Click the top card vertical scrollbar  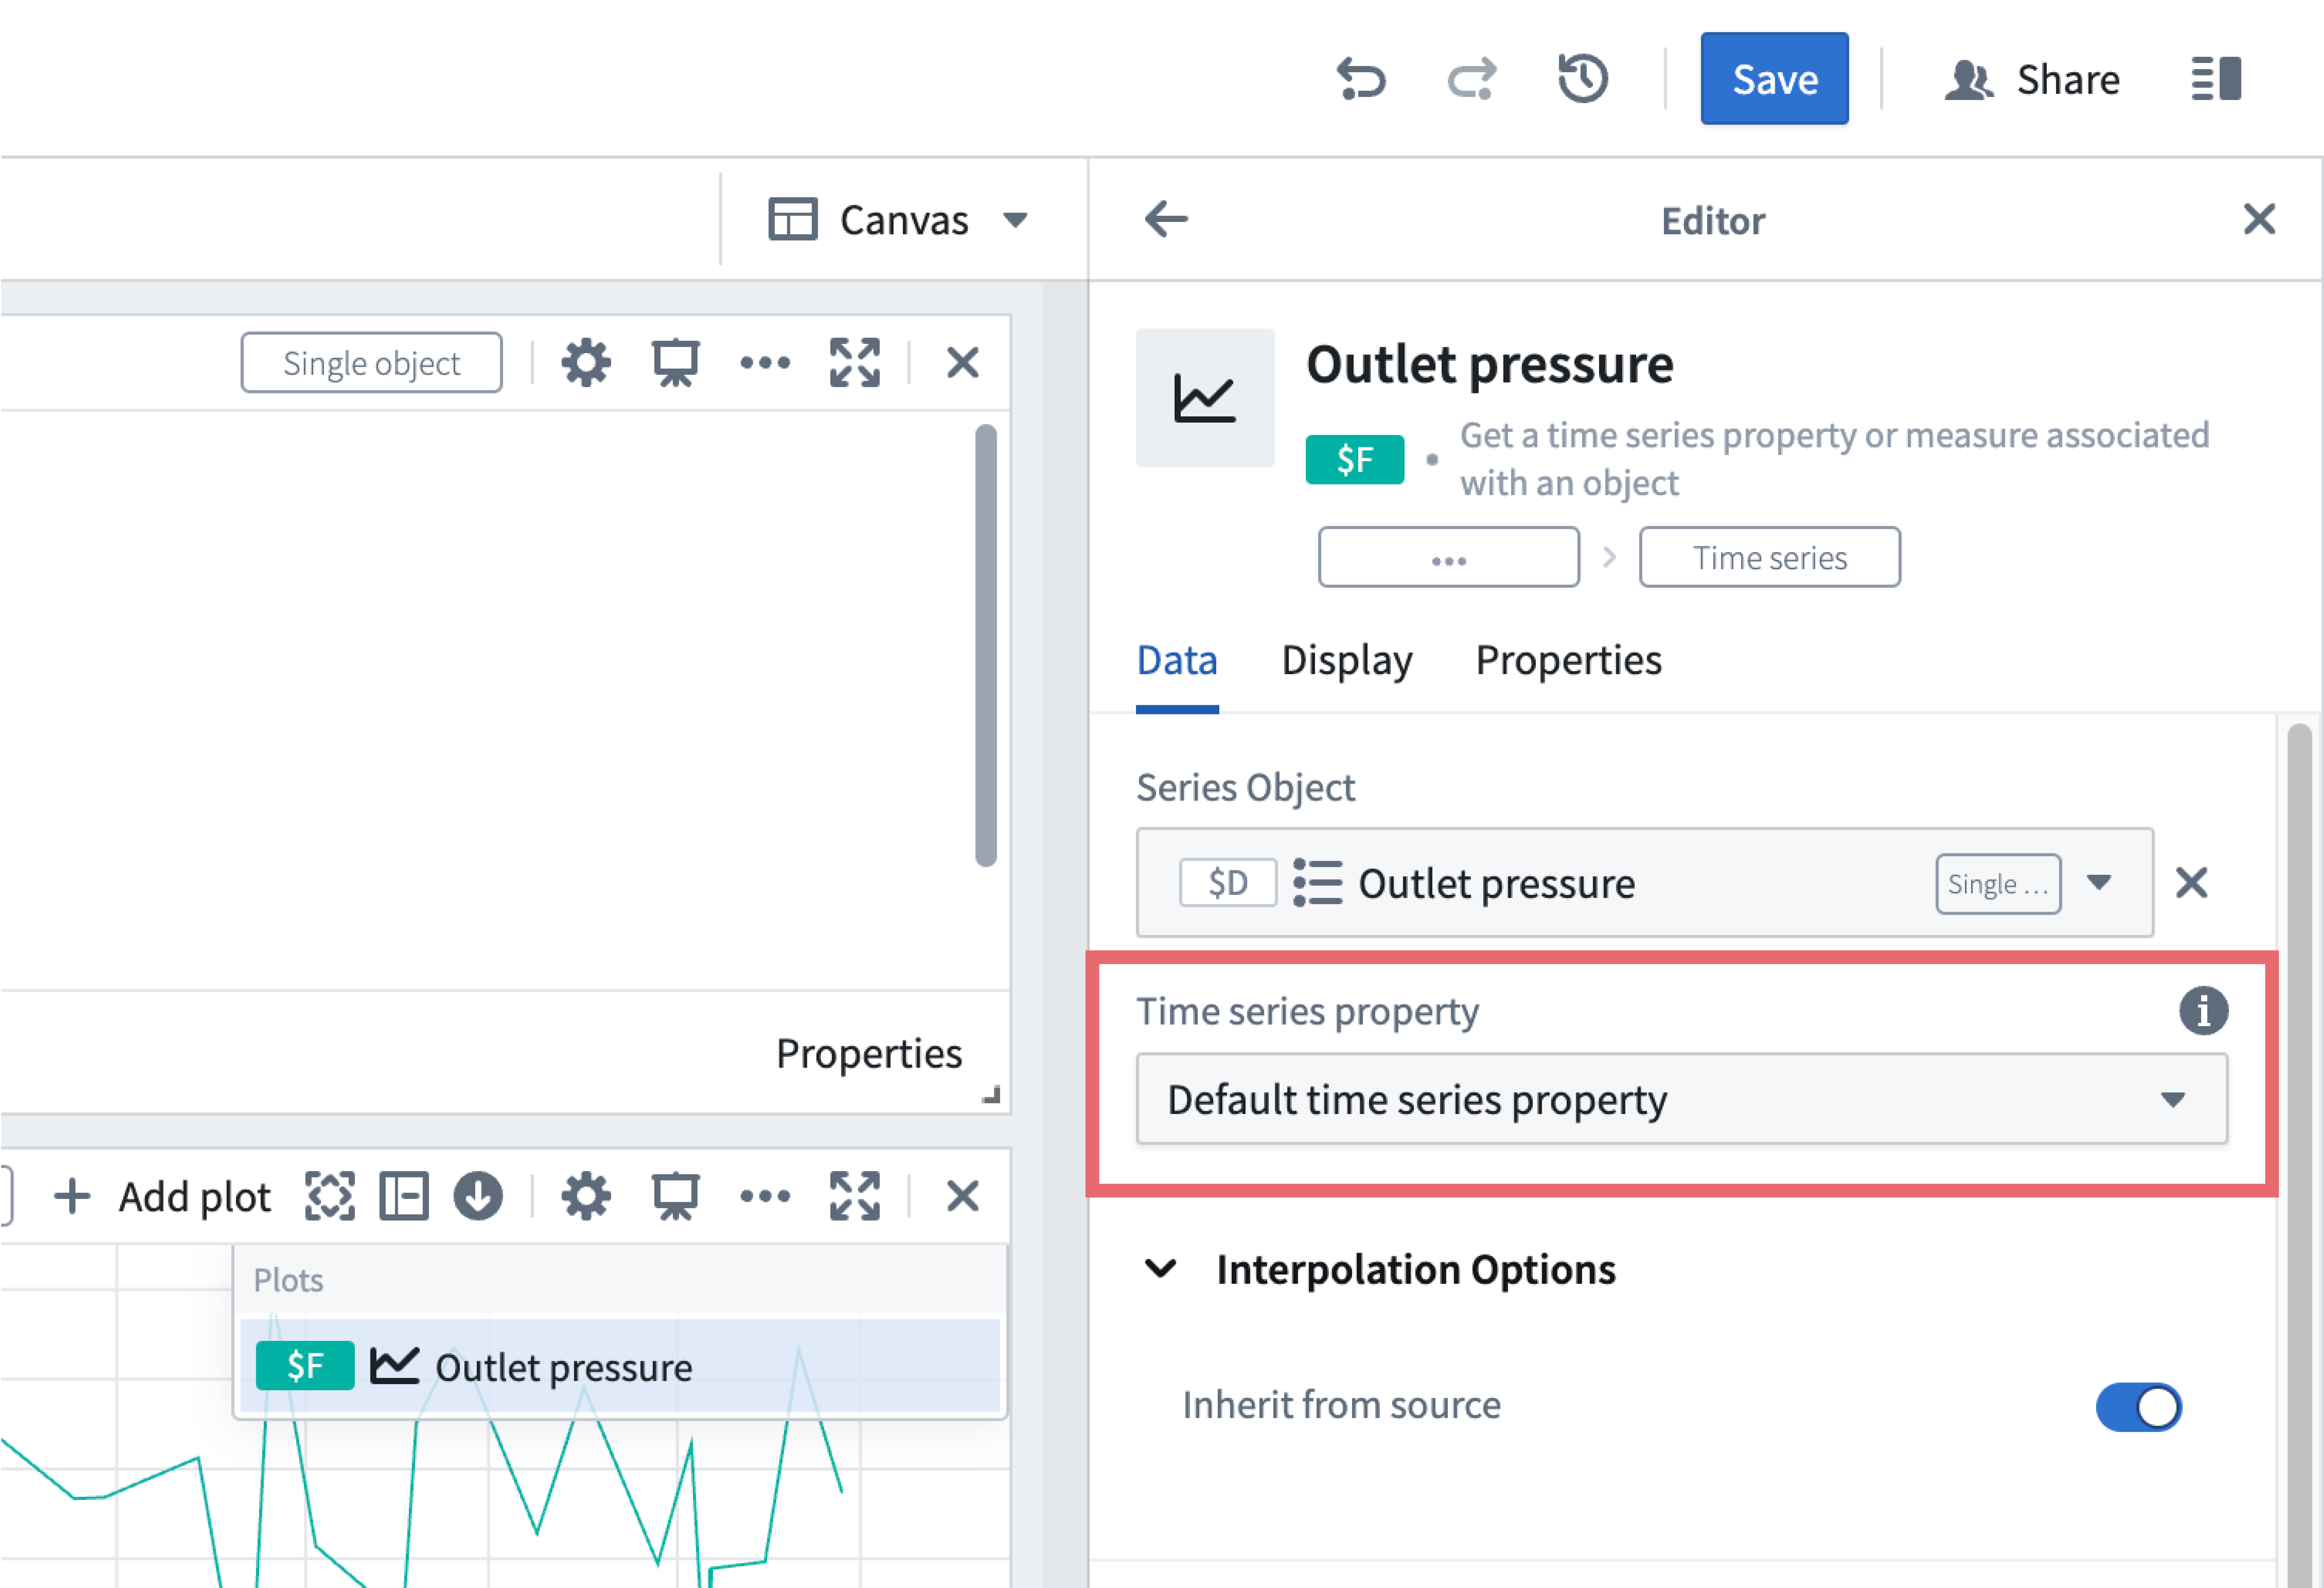[x=986, y=645]
